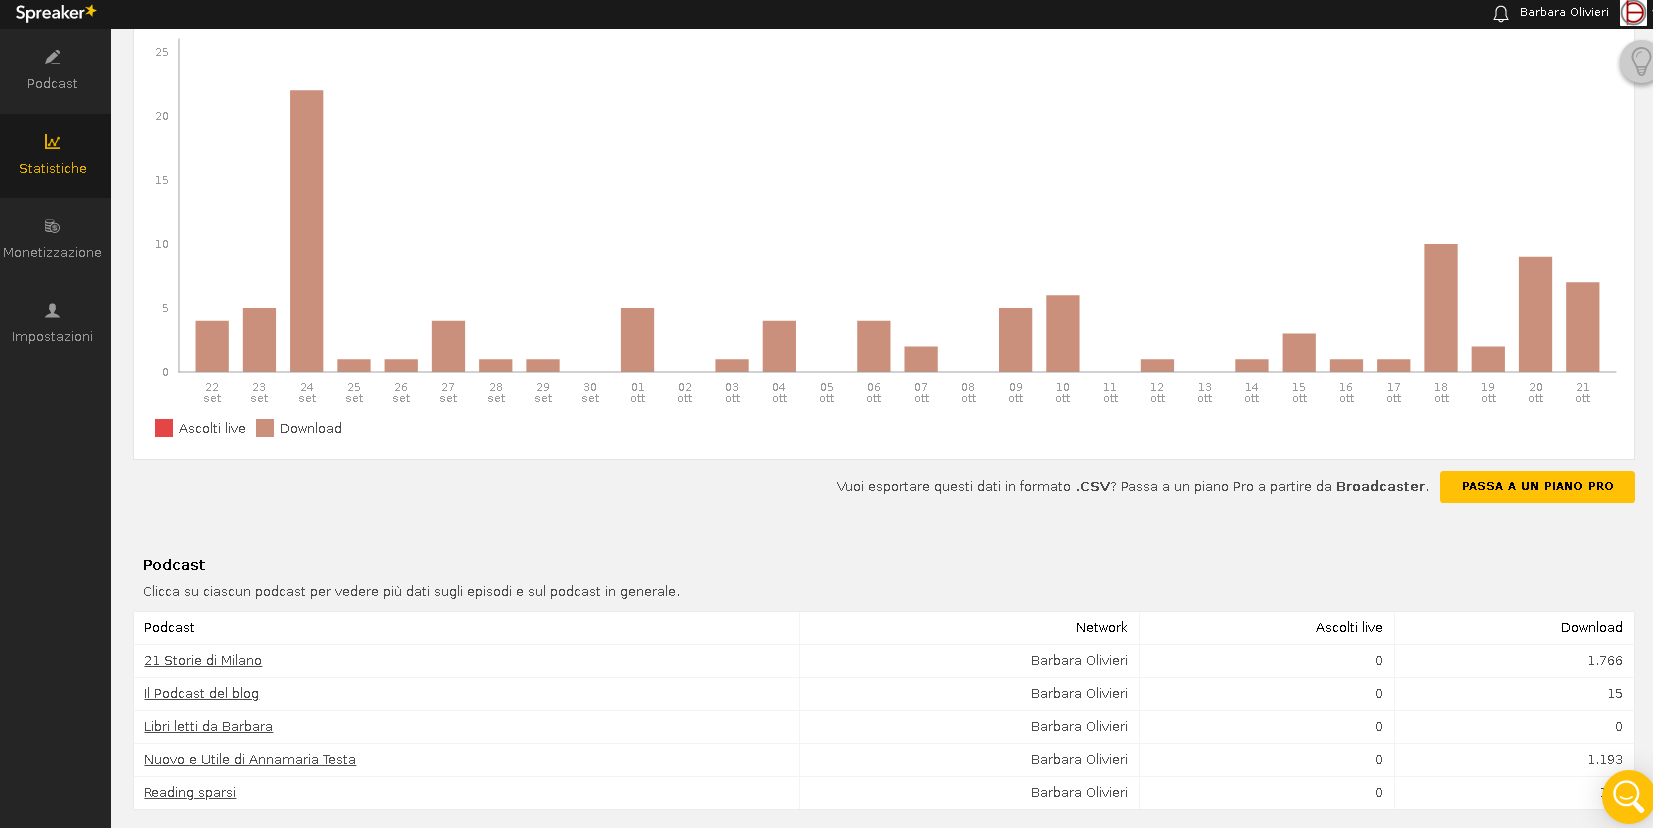Open the lightbulb tips button
The image size is (1653, 828).
(x=1640, y=62)
